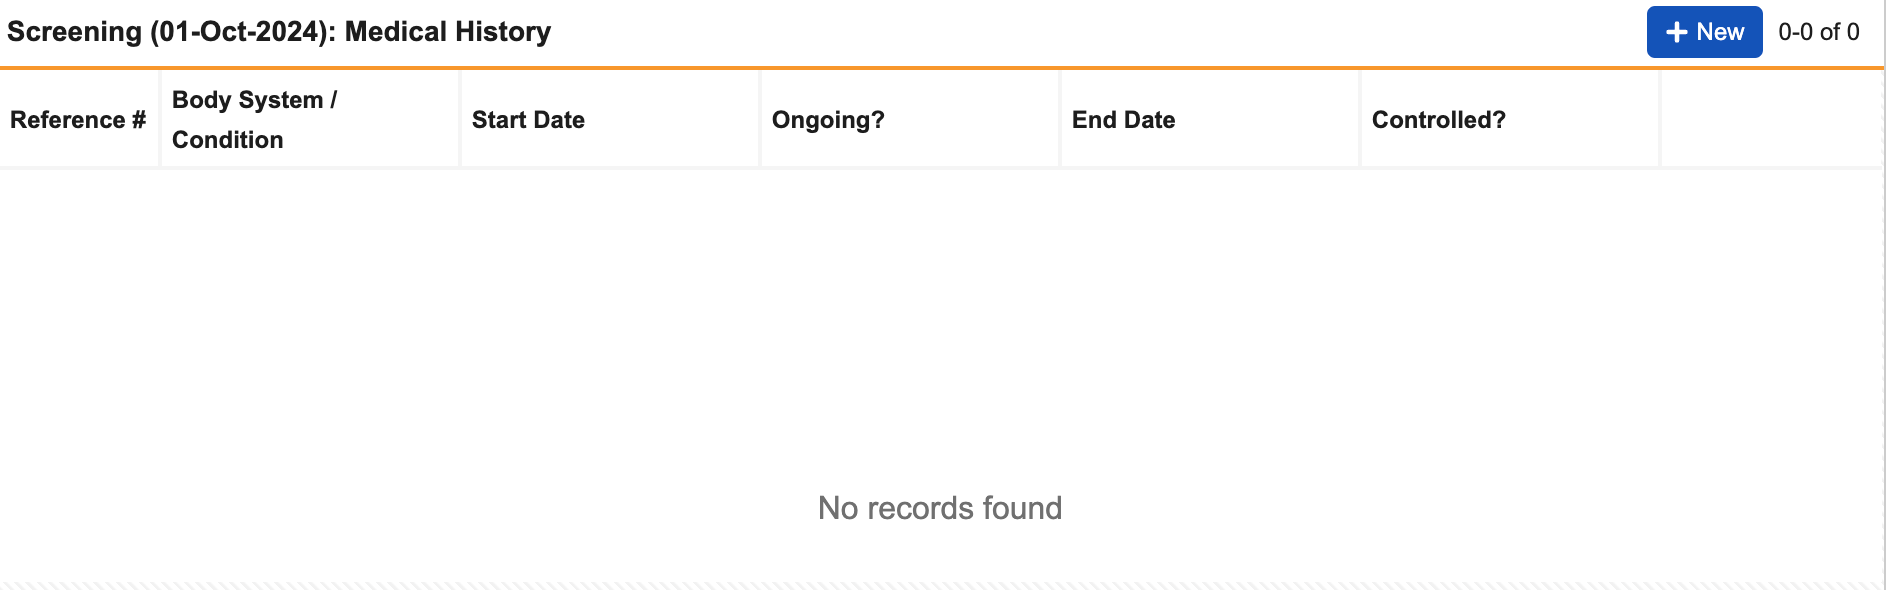Click the date 01-Oct-2024 in the heading

click(241, 32)
